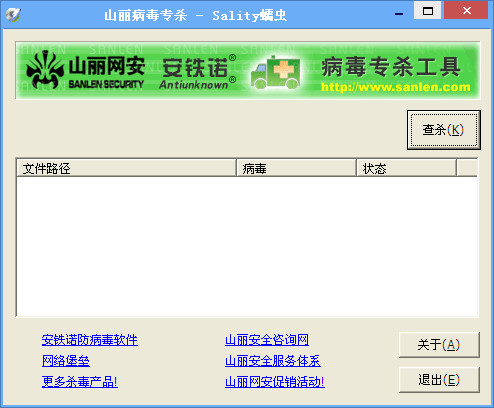This screenshot has height=408, width=494.
Task: Visit the 山丽安全咨询网 link
Action: point(267,340)
